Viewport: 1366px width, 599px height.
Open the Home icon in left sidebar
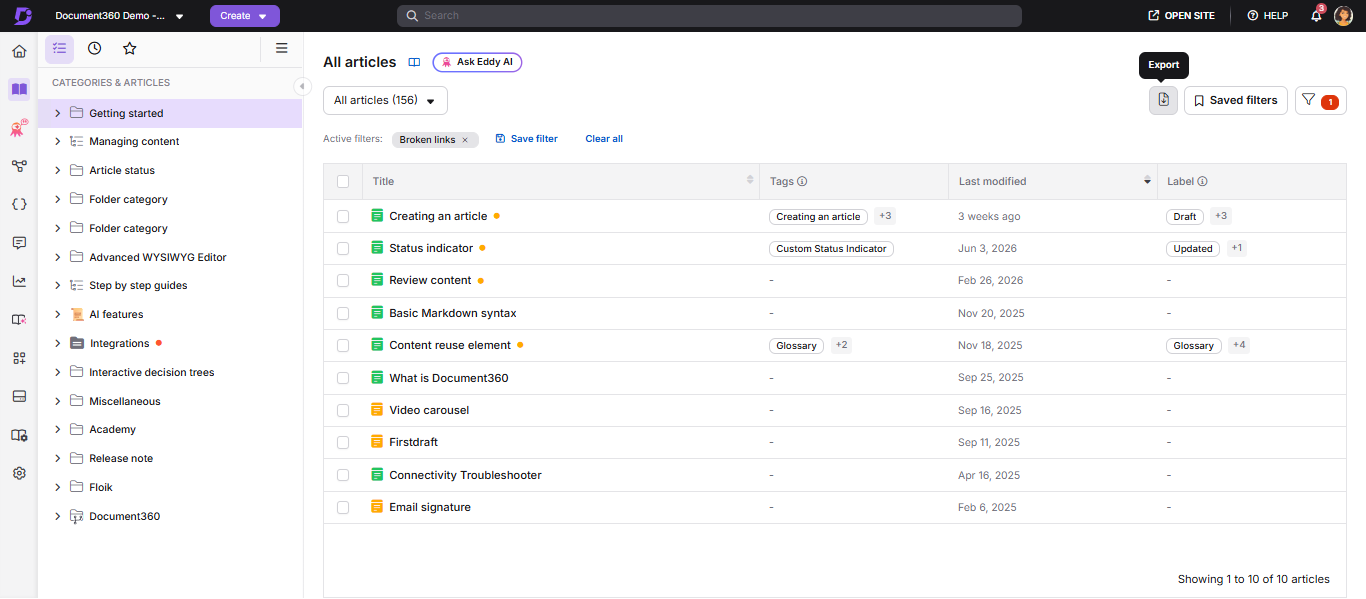19,51
